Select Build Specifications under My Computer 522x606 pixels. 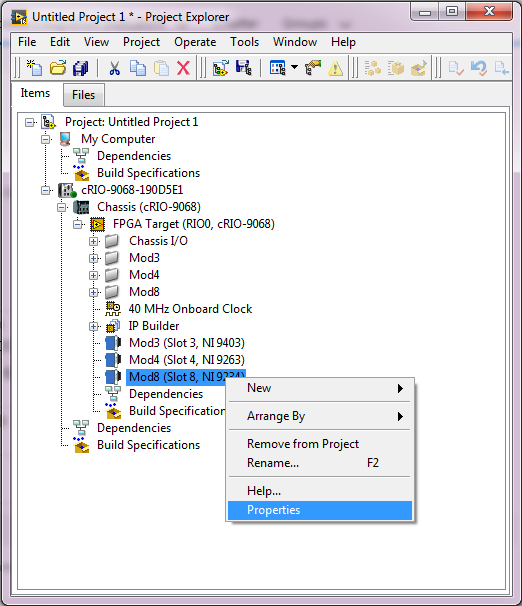coord(148,173)
